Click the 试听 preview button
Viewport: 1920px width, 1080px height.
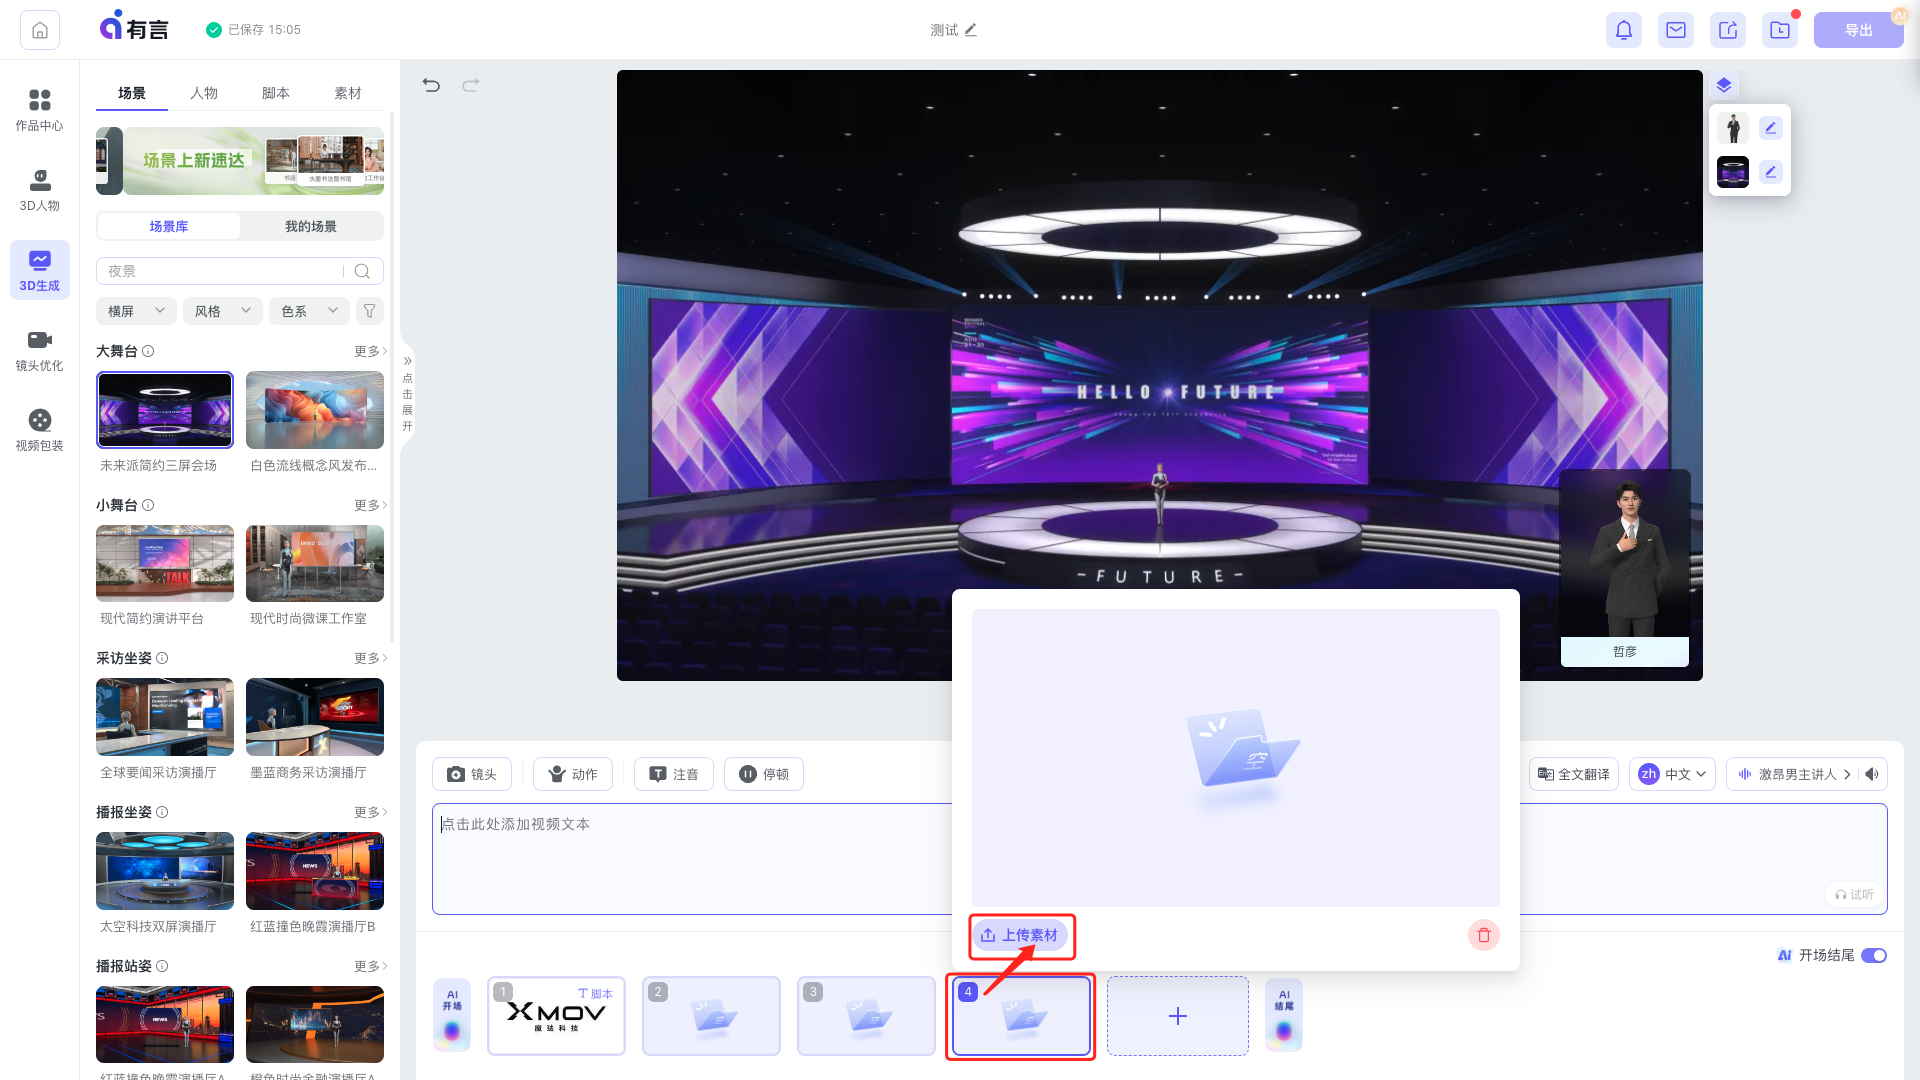coord(1854,895)
